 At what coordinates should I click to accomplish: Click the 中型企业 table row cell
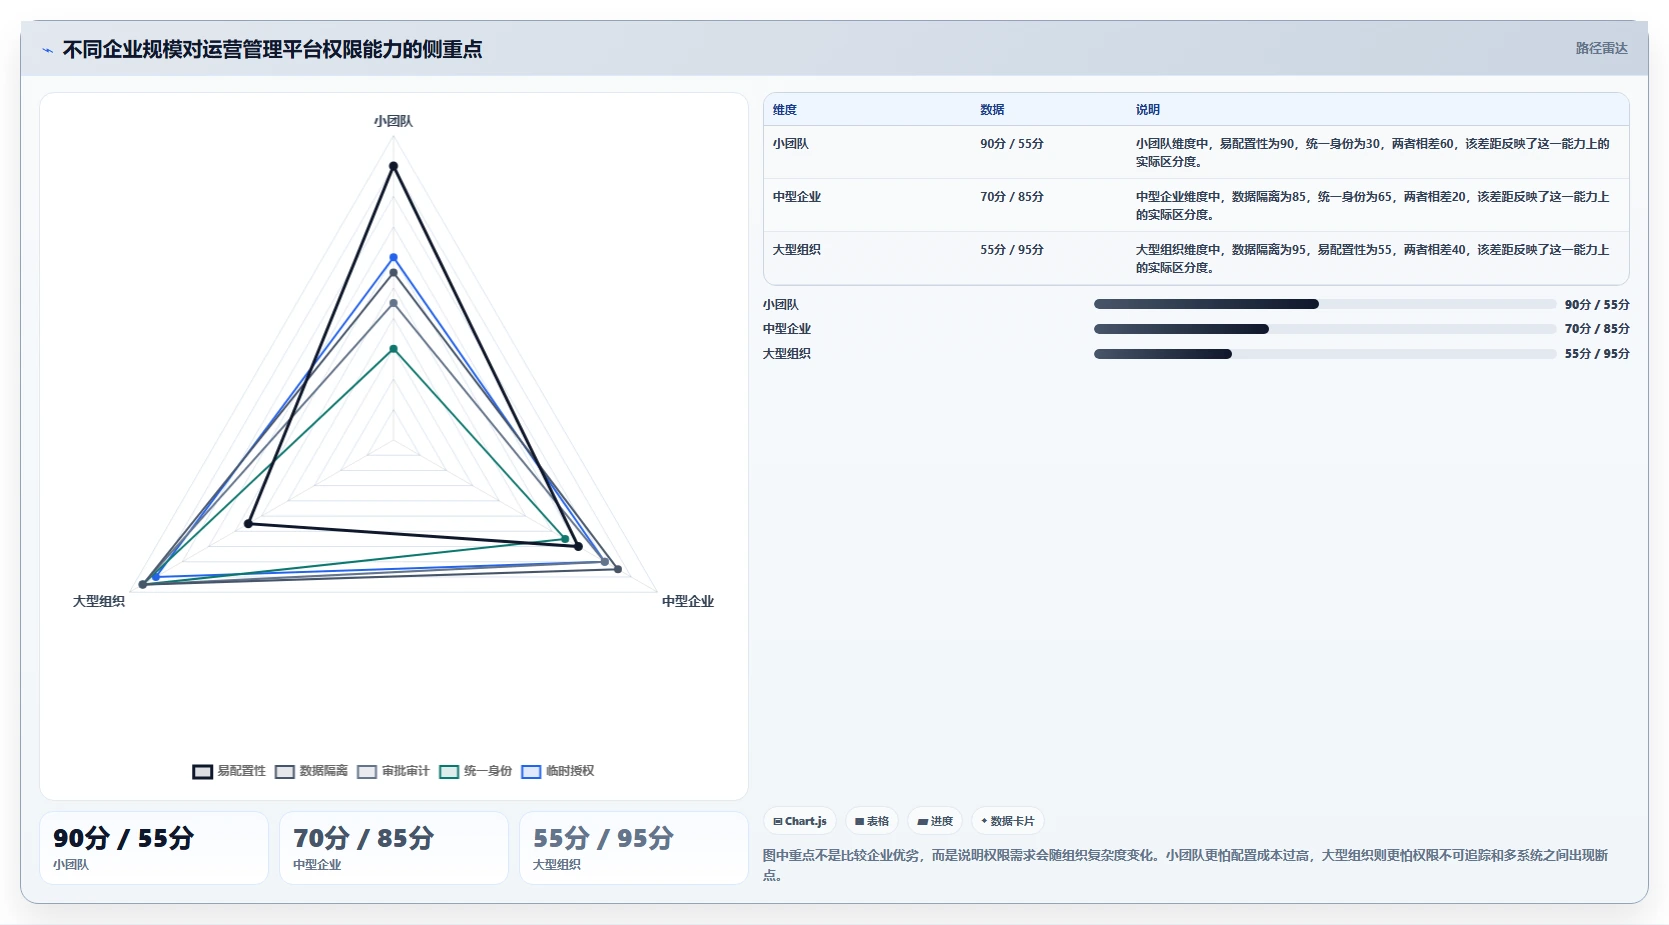coord(797,197)
